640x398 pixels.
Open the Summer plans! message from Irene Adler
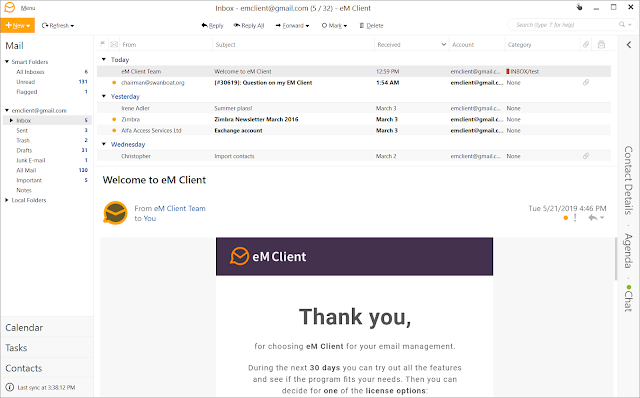click(354, 108)
